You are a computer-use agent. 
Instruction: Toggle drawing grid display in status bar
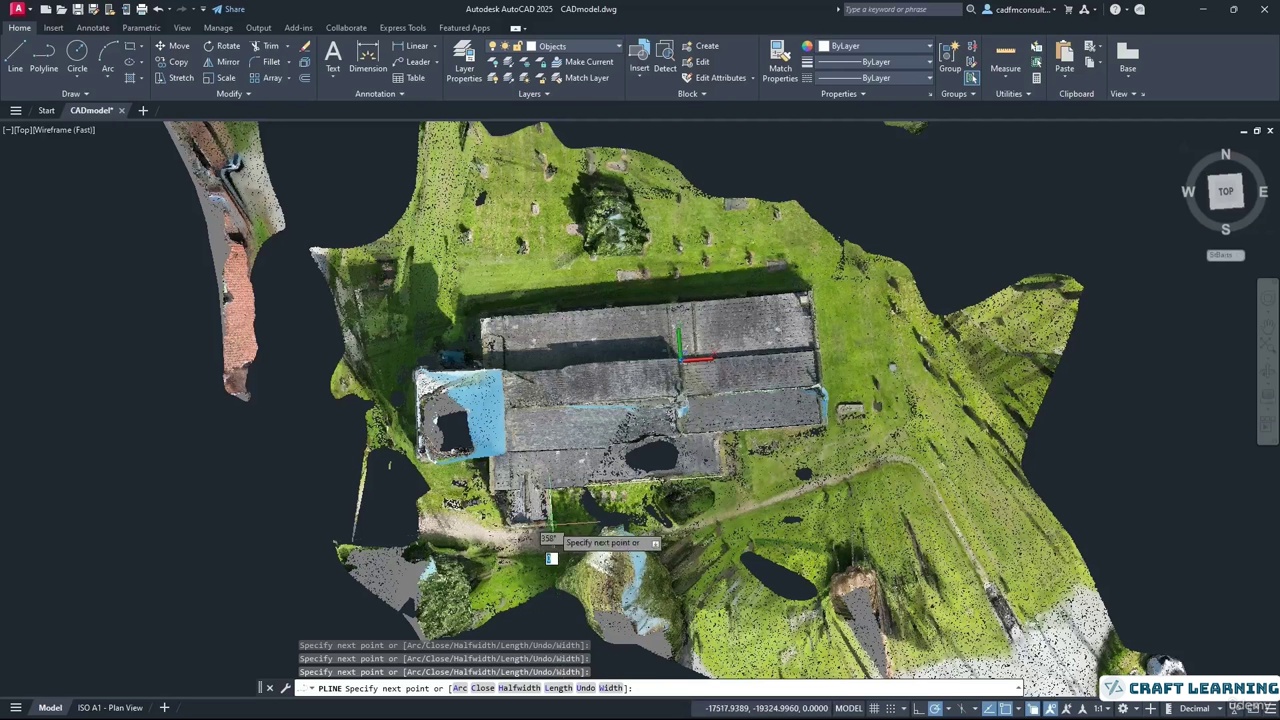874,709
